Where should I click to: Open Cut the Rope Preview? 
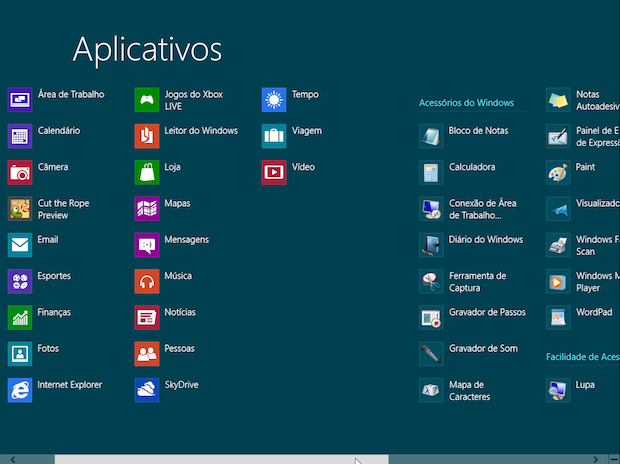(x=20, y=208)
